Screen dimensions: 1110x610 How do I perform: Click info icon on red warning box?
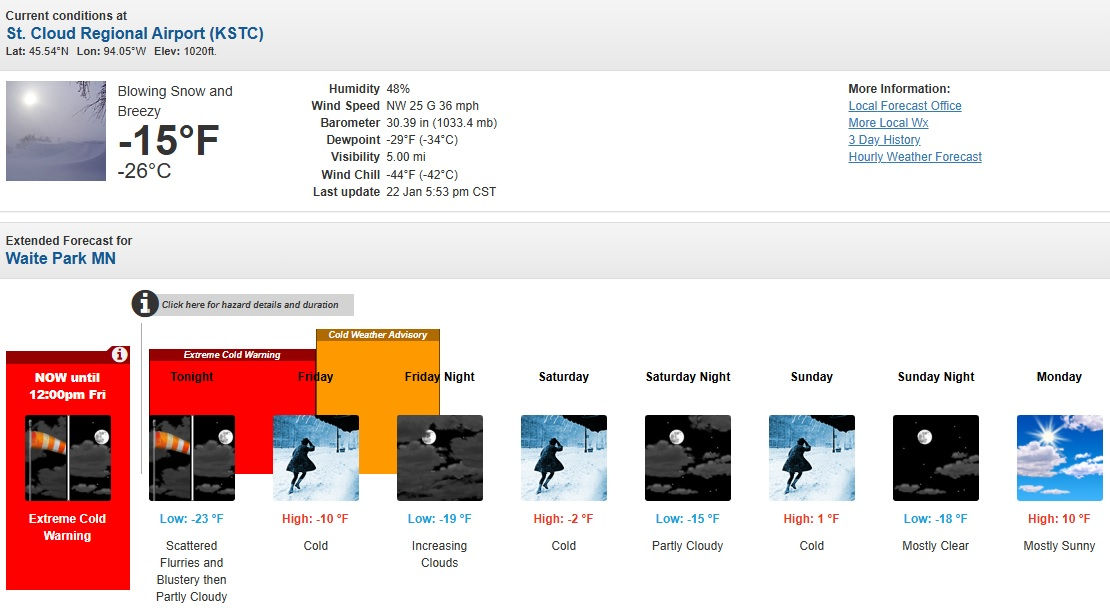click(119, 355)
